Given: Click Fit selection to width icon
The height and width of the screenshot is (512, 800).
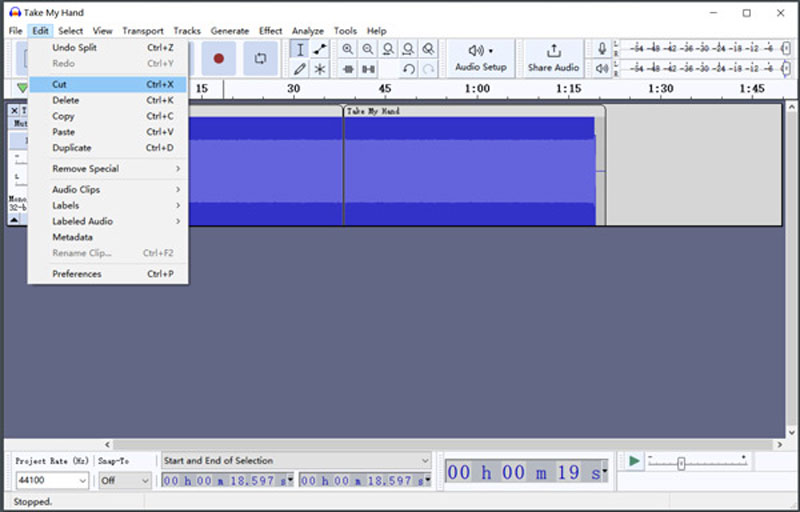Looking at the screenshot, I should click(x=388, y=49).
